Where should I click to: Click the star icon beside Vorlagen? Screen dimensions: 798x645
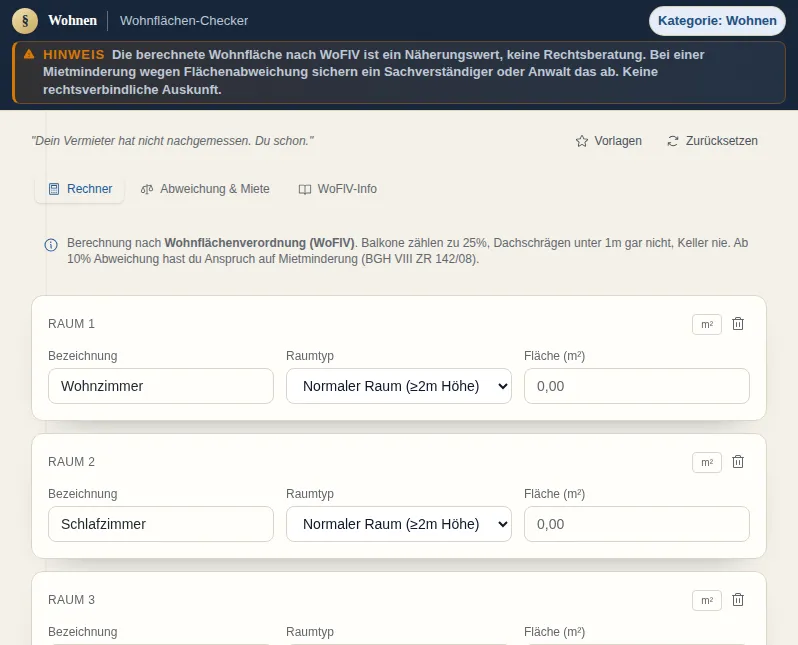582,141
